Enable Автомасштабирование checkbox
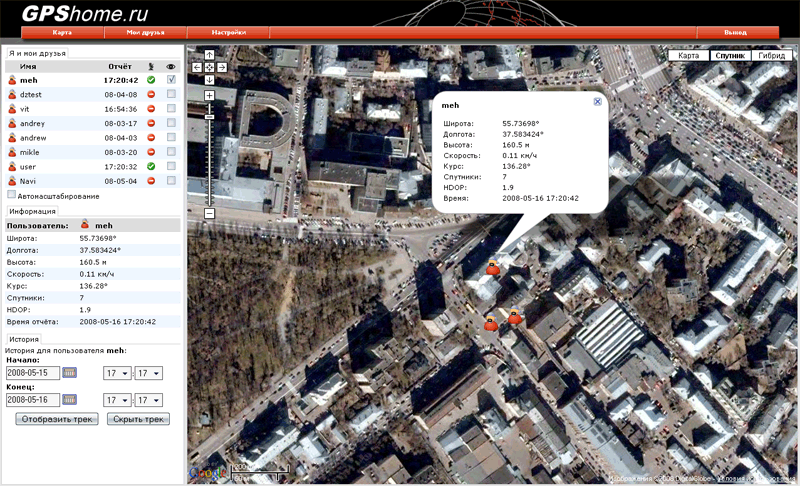This screenshot has width=800, height=486. click(x=11, y=195)
